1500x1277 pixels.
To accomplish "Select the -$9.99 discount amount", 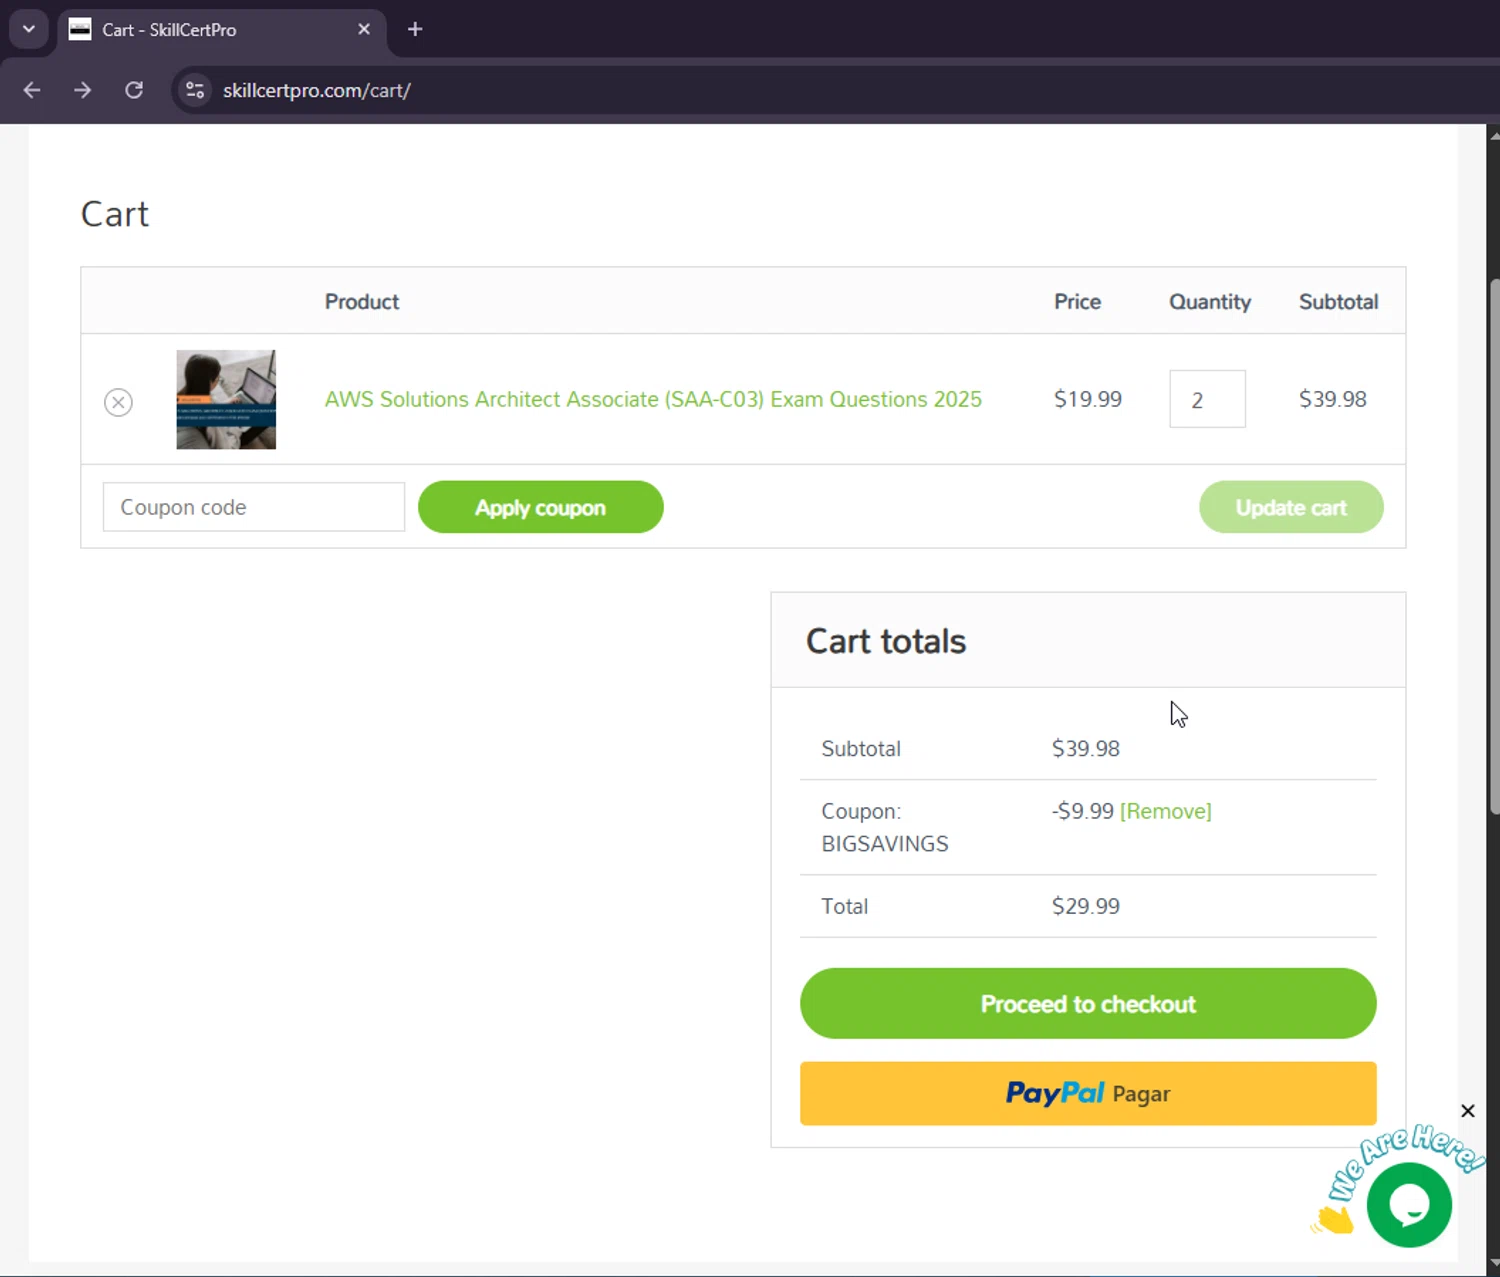I will (1083, 811).
